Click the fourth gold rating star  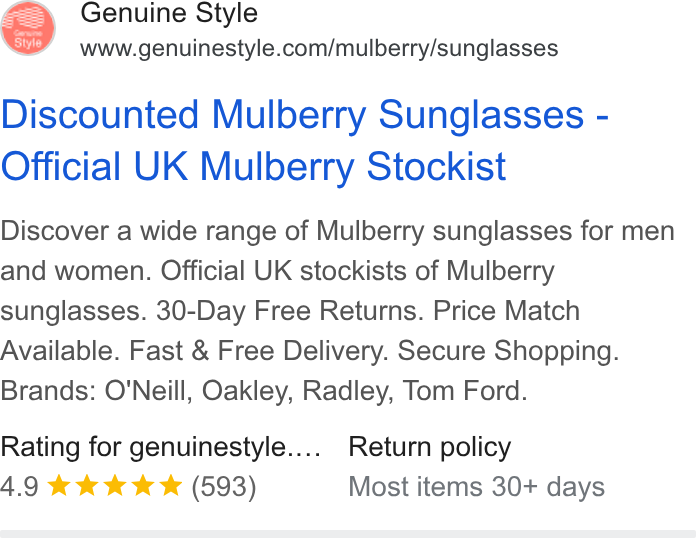point(143,485)
